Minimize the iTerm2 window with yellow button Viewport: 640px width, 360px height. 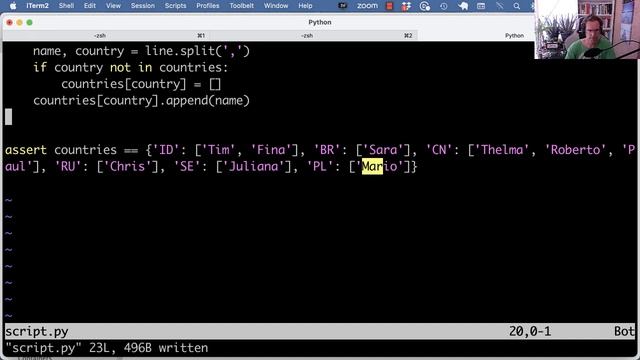[20, 22]
